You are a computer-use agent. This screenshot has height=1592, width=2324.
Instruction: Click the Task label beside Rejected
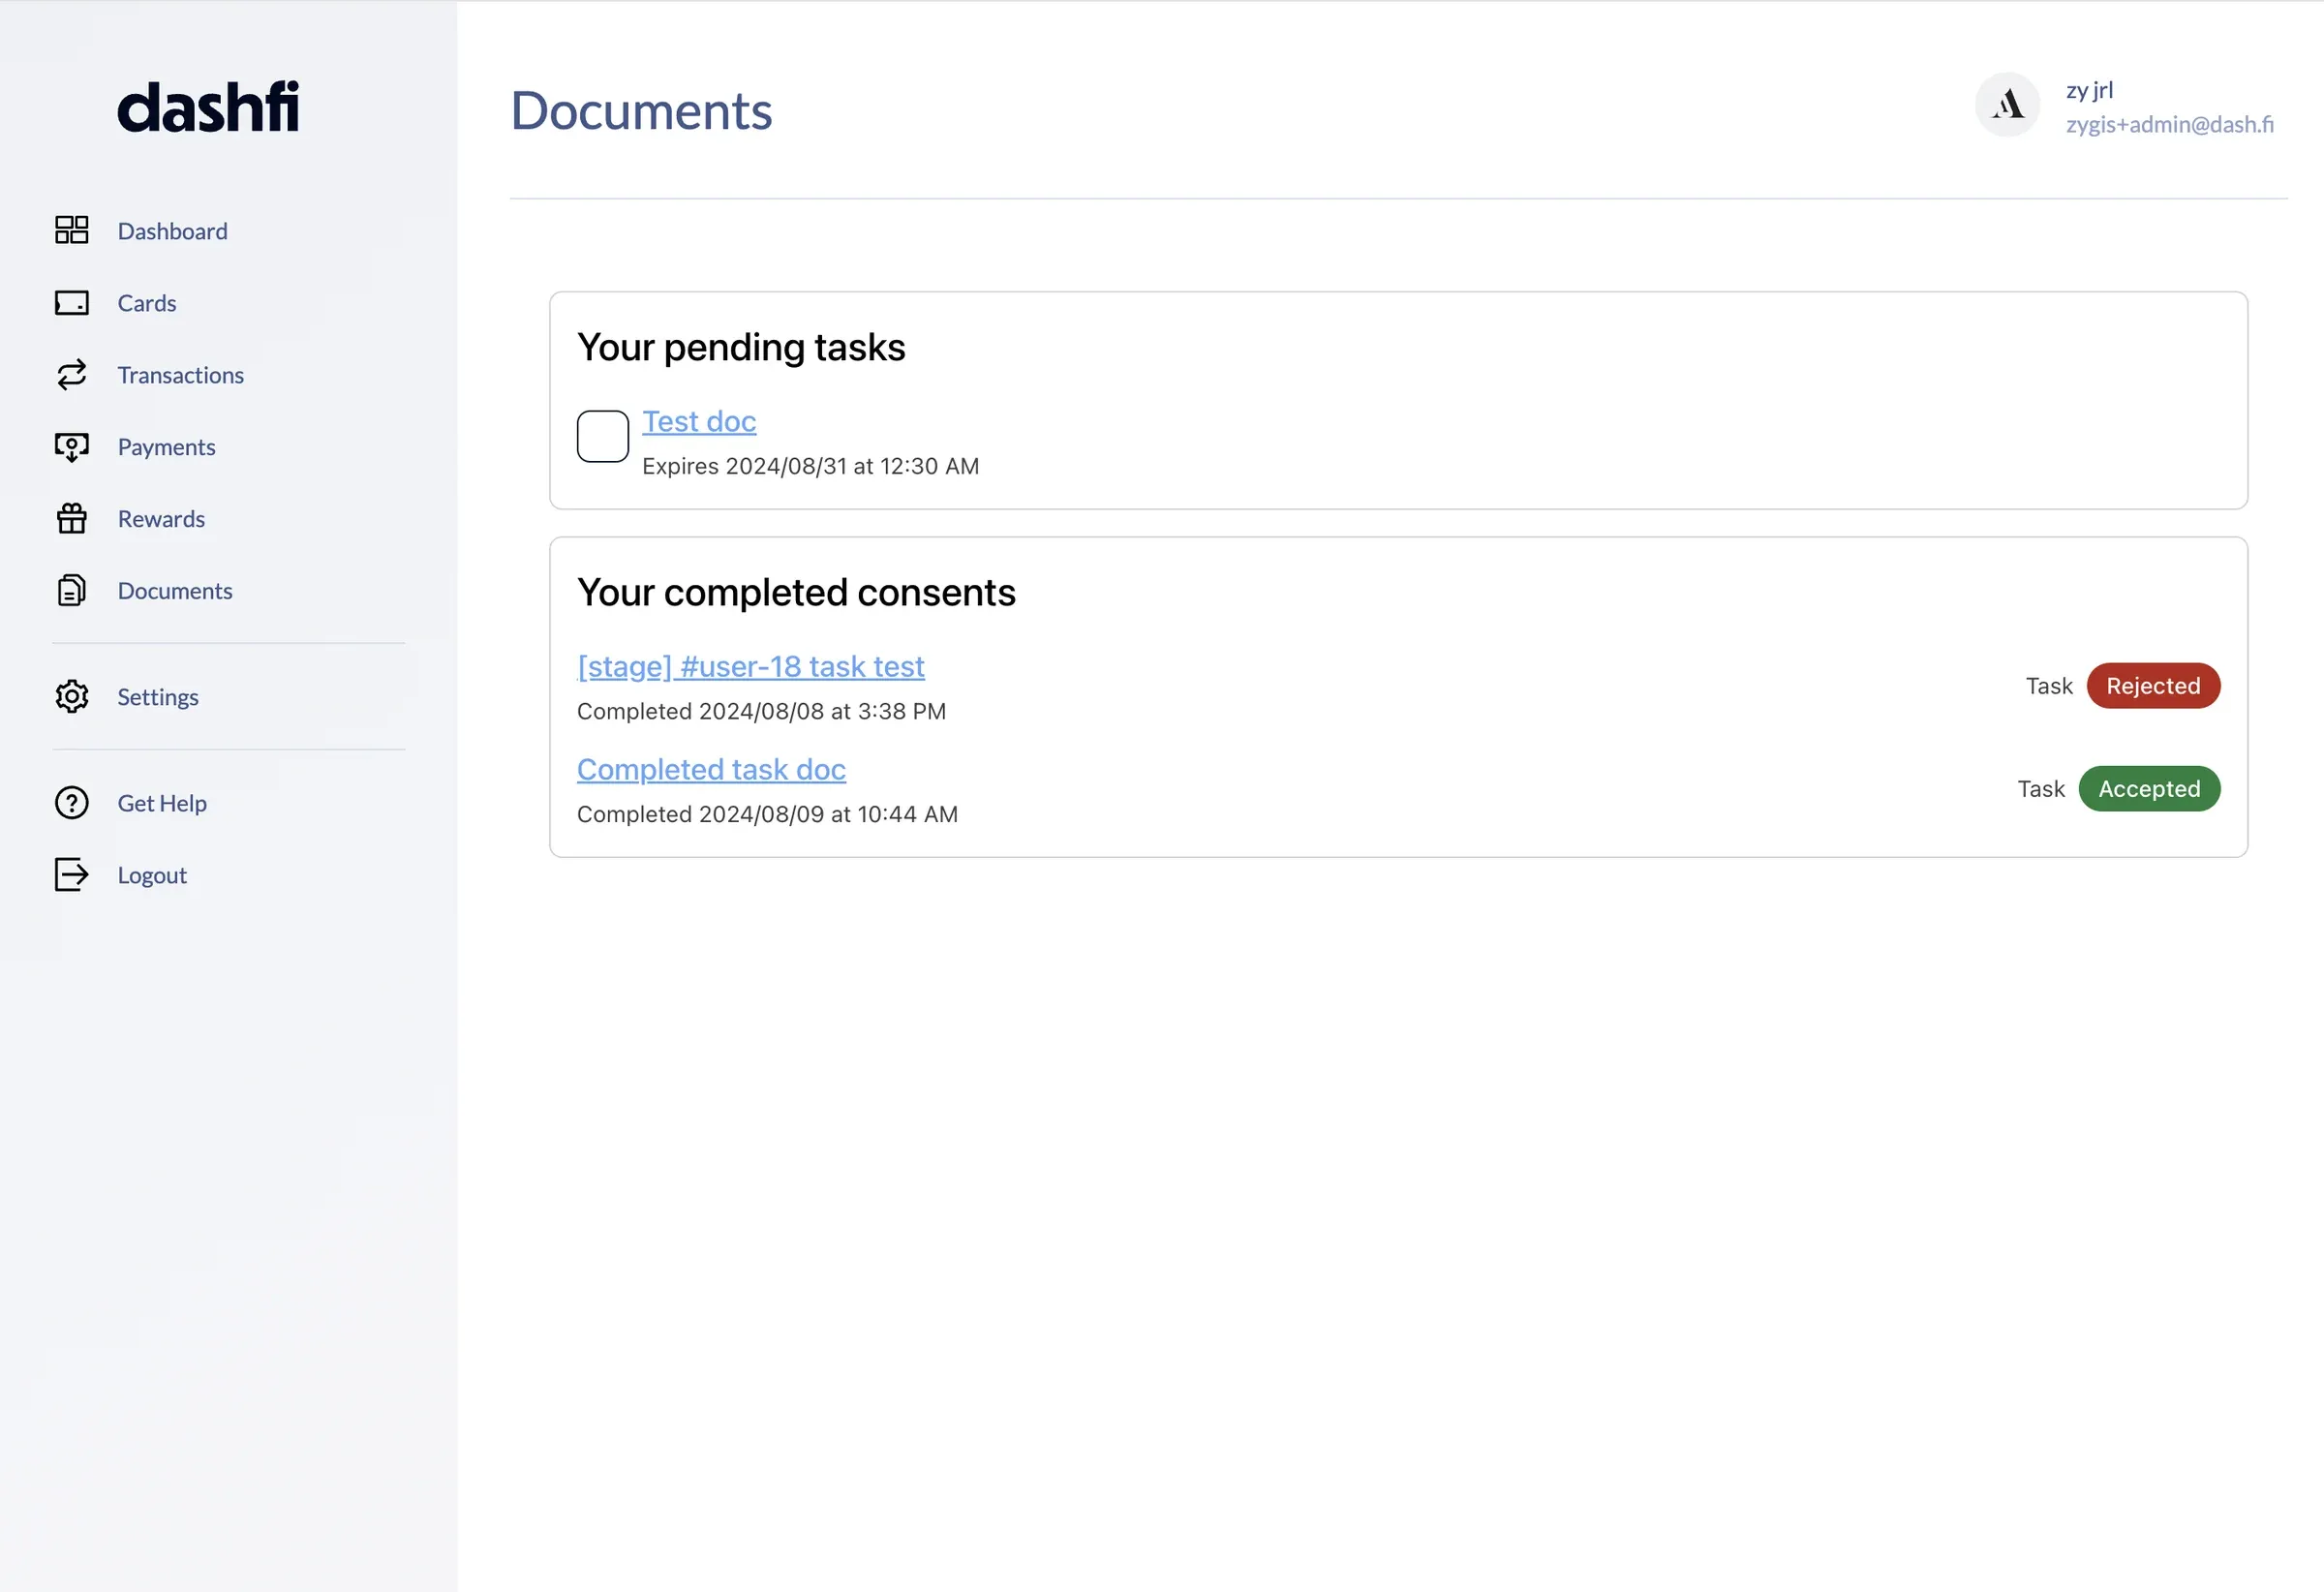(x=2049, y=686)
